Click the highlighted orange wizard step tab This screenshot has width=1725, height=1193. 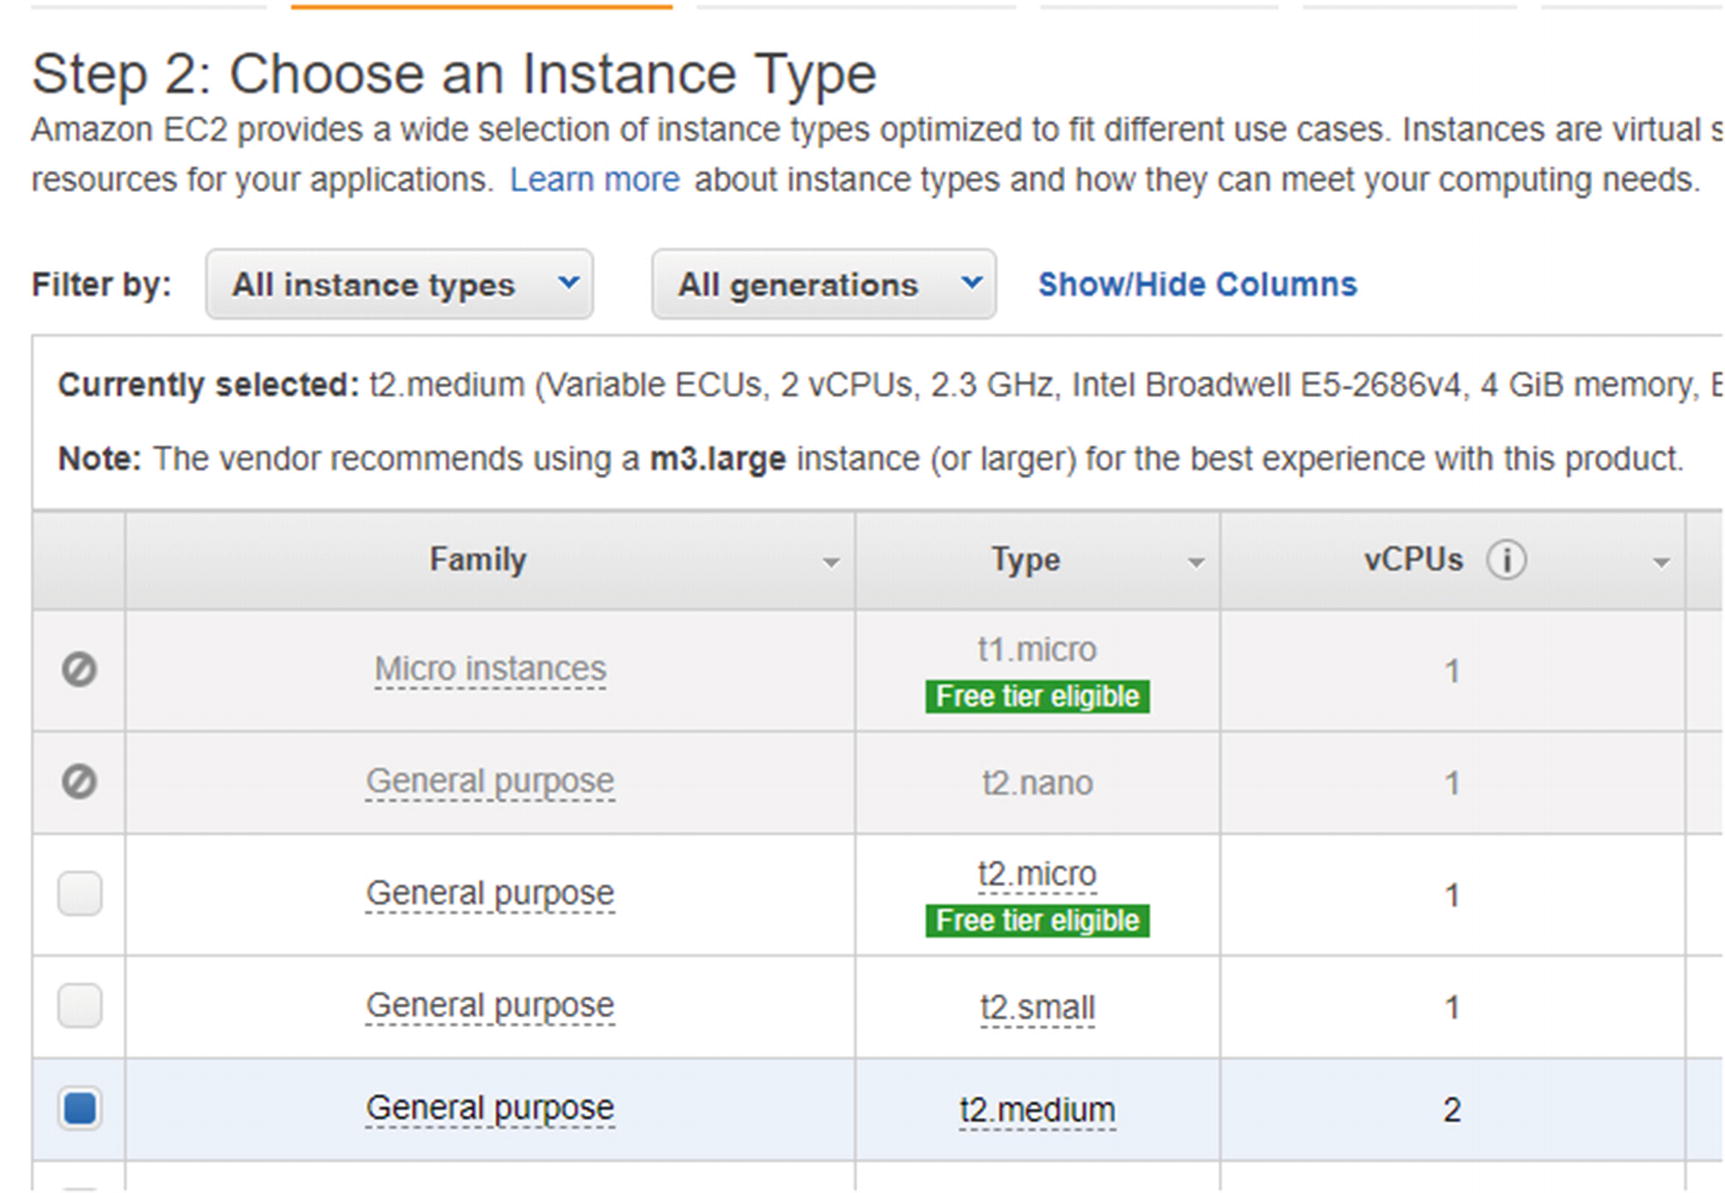(x=481, y=6)
